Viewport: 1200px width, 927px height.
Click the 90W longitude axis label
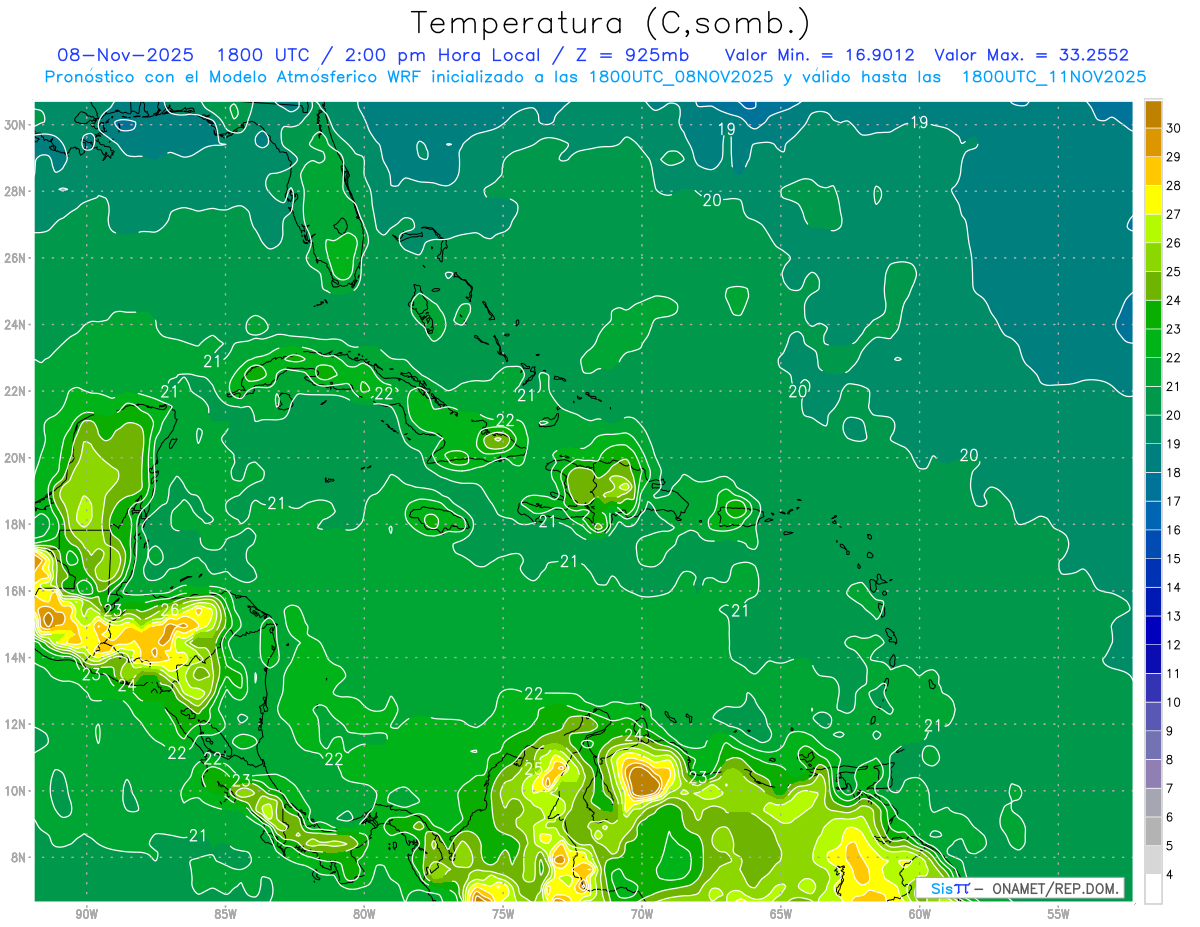[x=86, y=914]
